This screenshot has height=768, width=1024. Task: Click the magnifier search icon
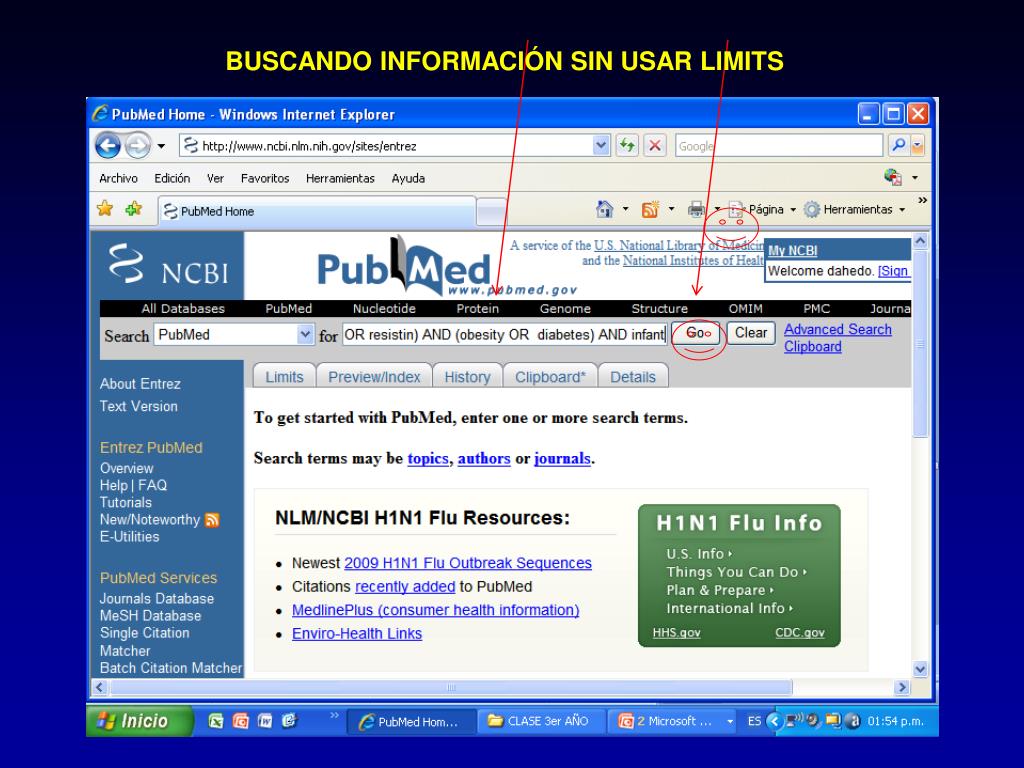(899, 145)
